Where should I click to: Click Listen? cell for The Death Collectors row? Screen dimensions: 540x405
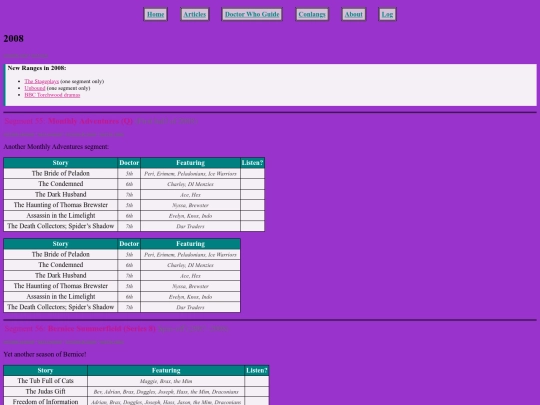[252, 226]
